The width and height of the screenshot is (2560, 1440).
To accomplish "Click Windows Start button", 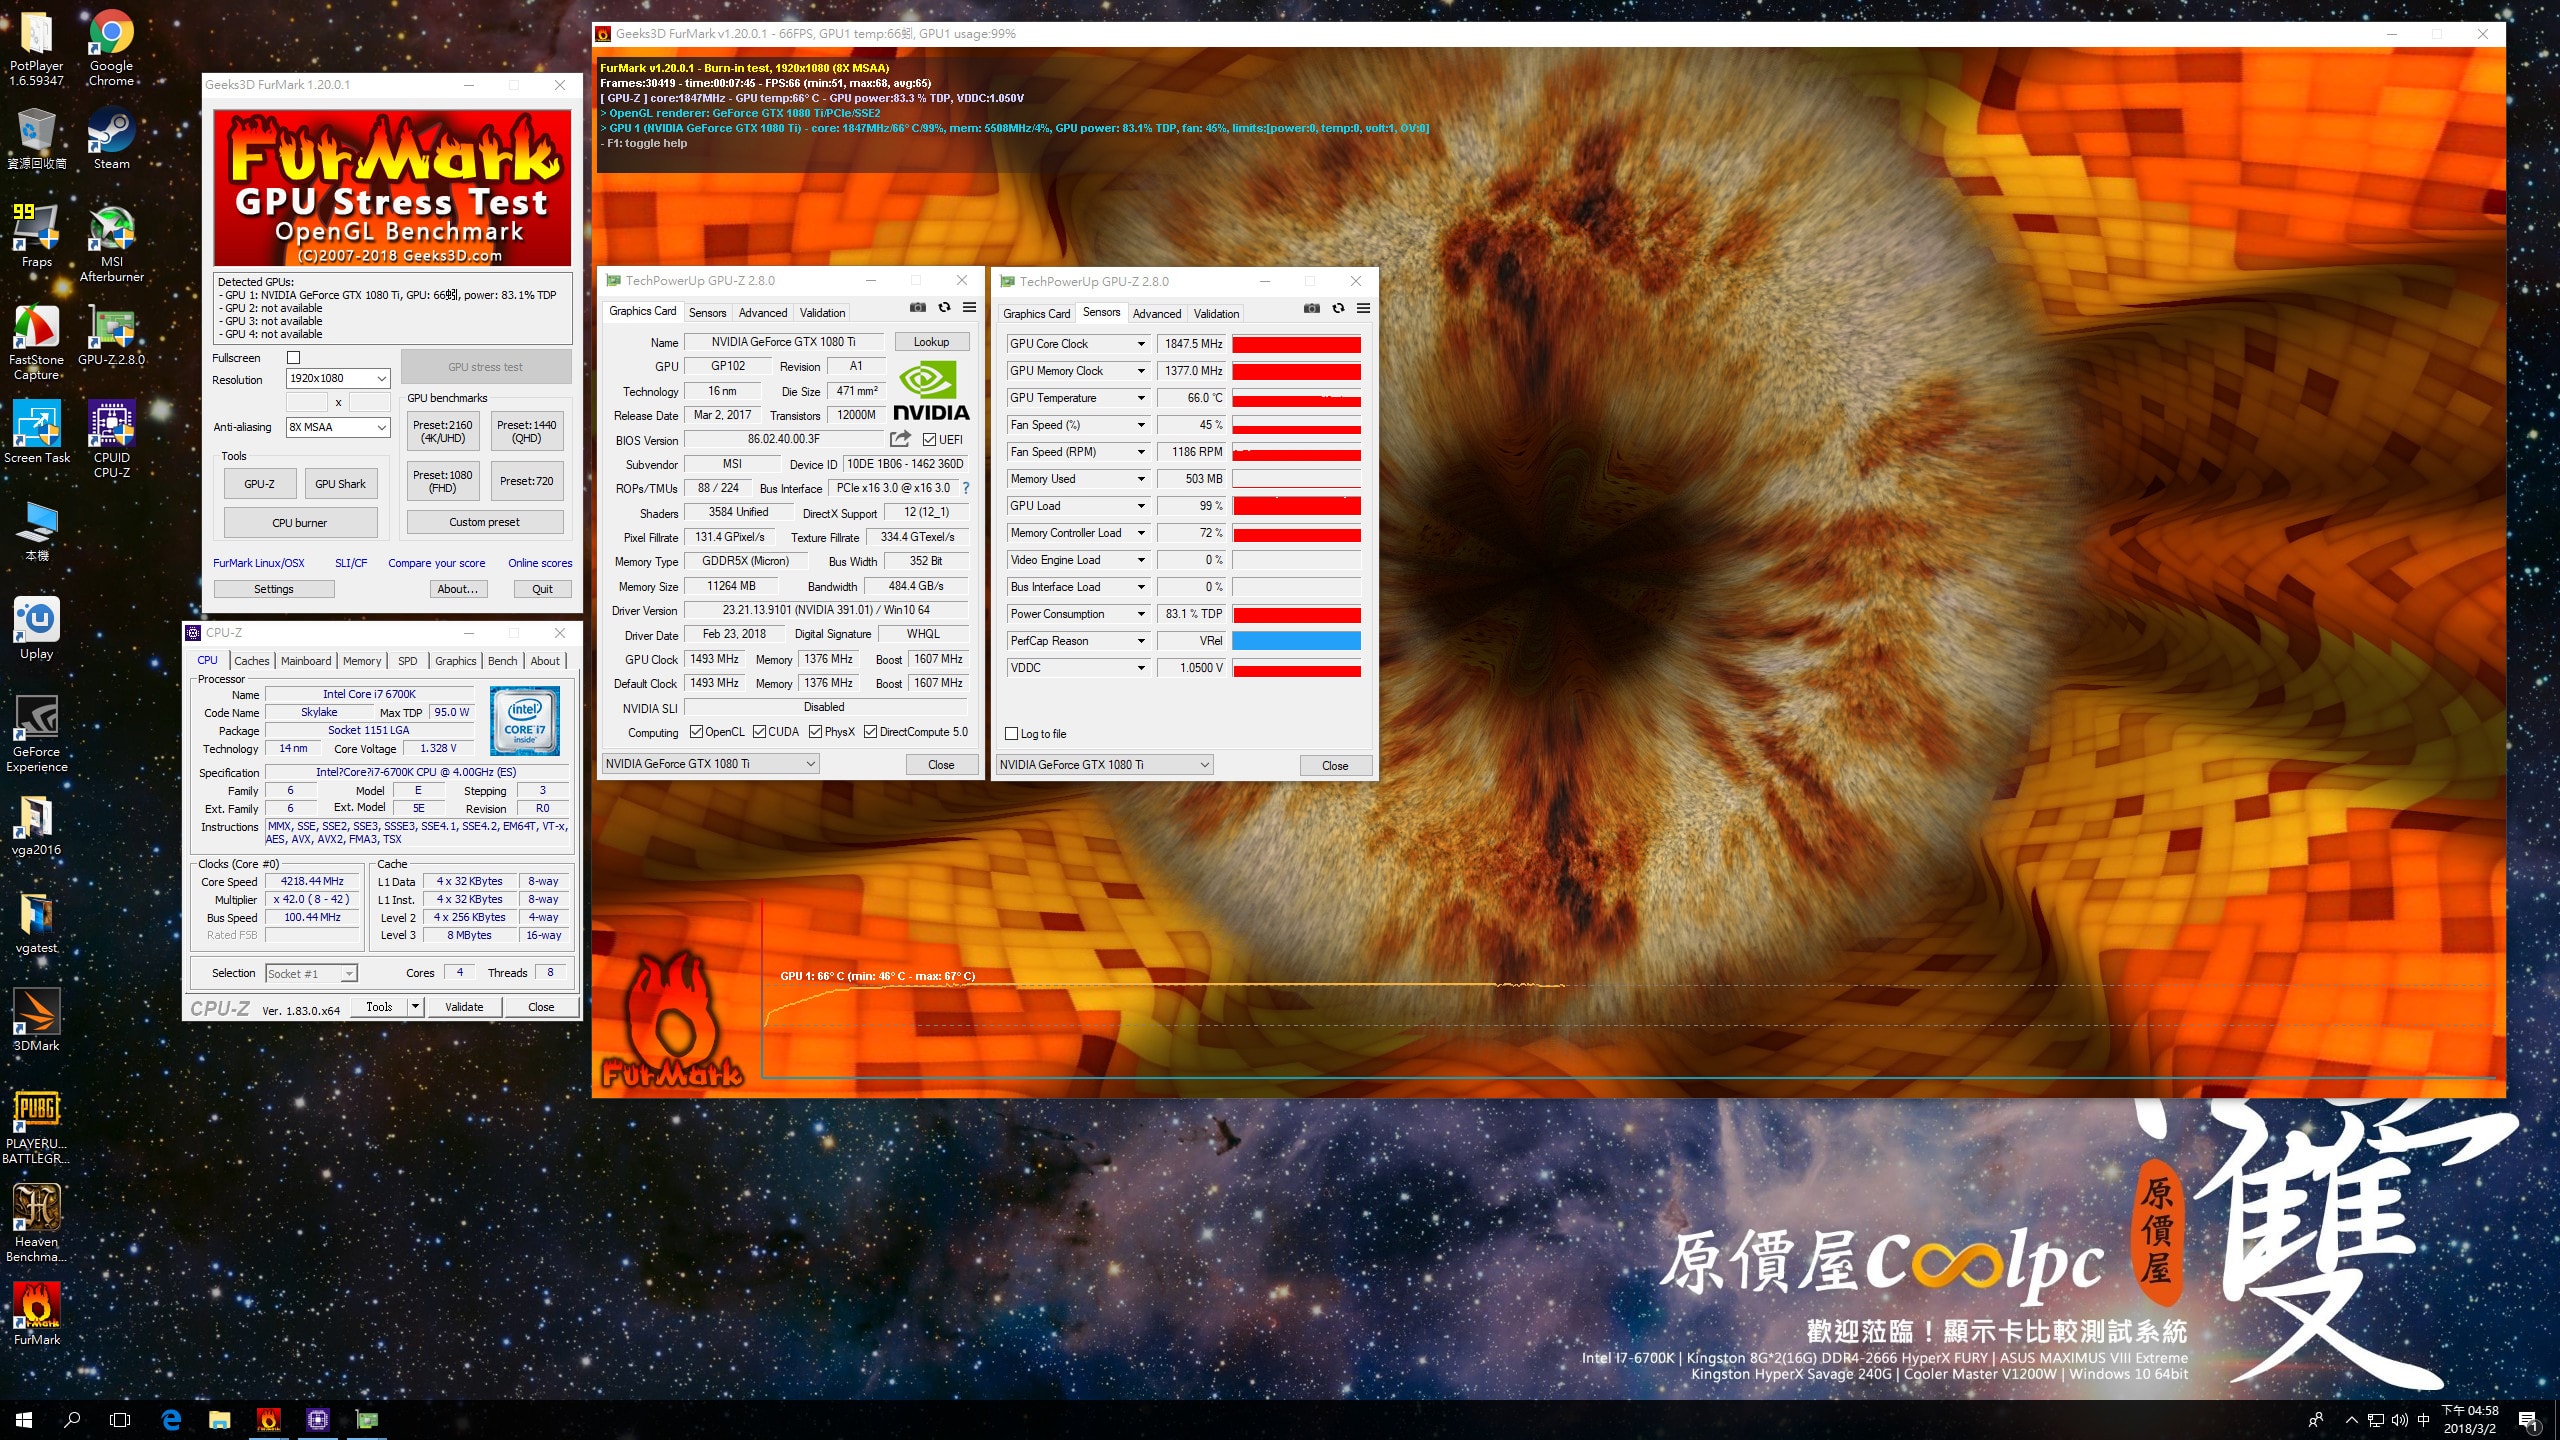I will click(x=24, y=1419).
